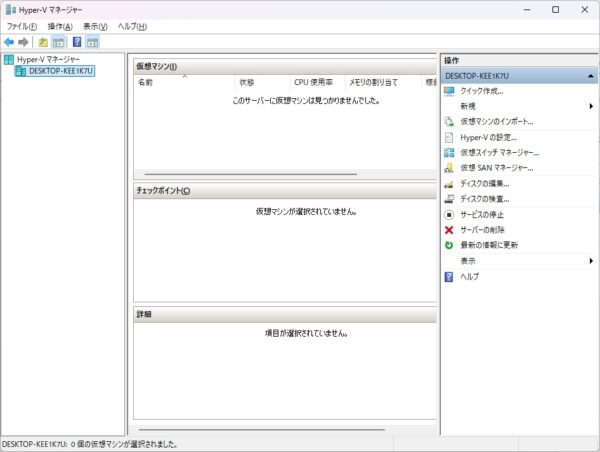Viewport: 600px width, 452px height.
Task: Click サーバーの削除 action
Action: click(x=482, y=230)
